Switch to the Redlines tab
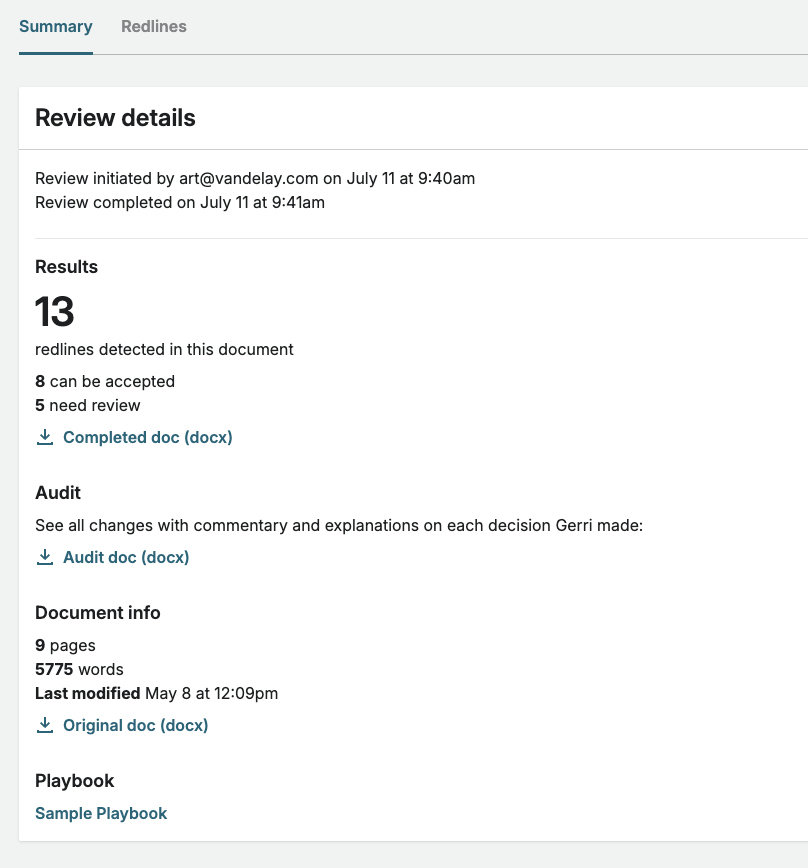This screenshot has width=808, height=868. click(x=154, y=27)
